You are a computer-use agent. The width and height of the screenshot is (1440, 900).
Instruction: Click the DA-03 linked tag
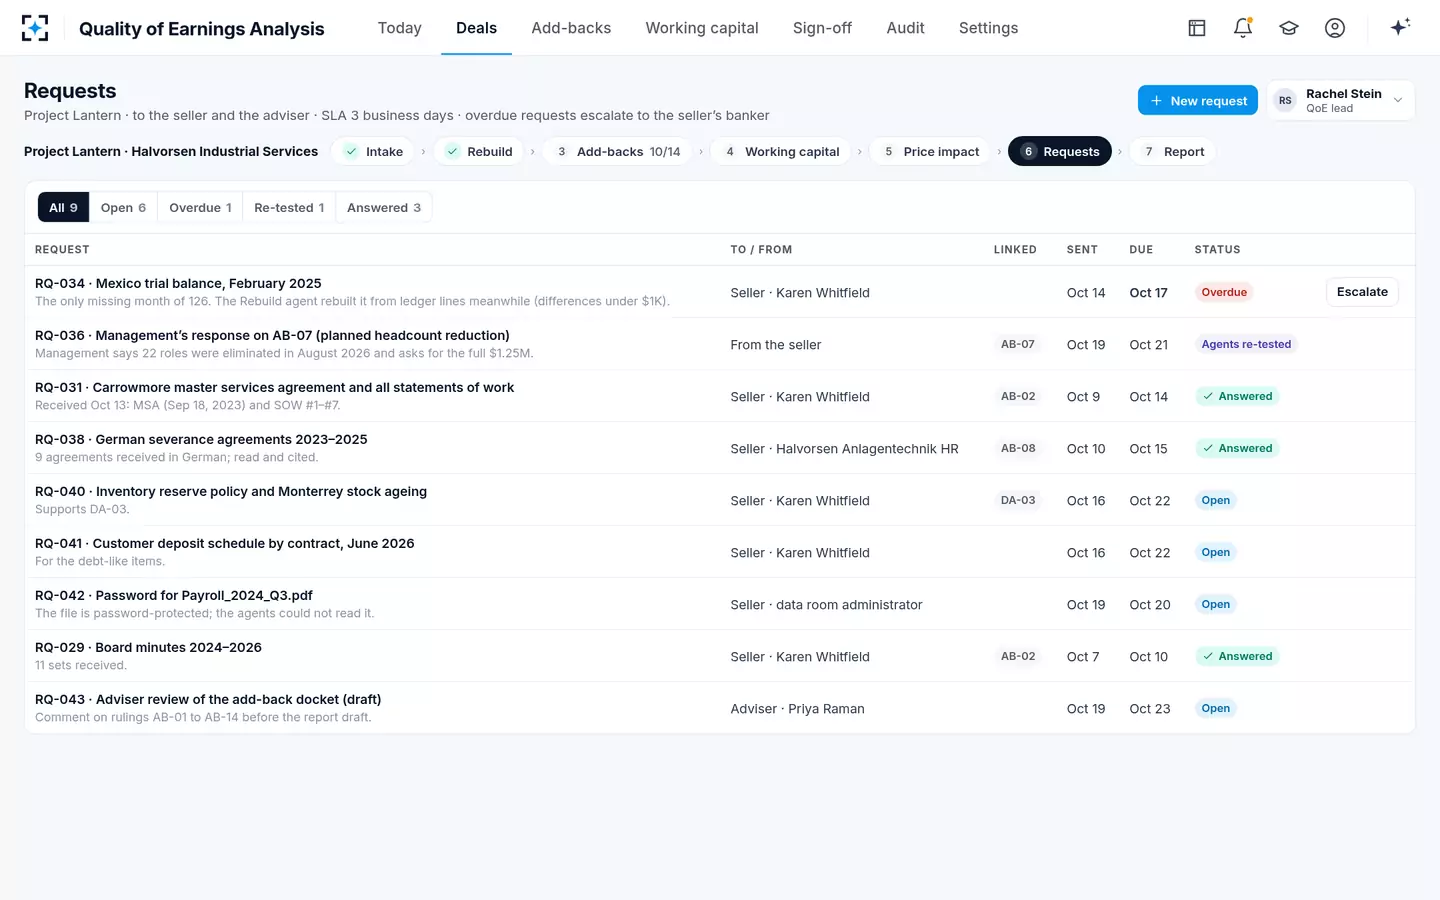tap(1018, 500)
